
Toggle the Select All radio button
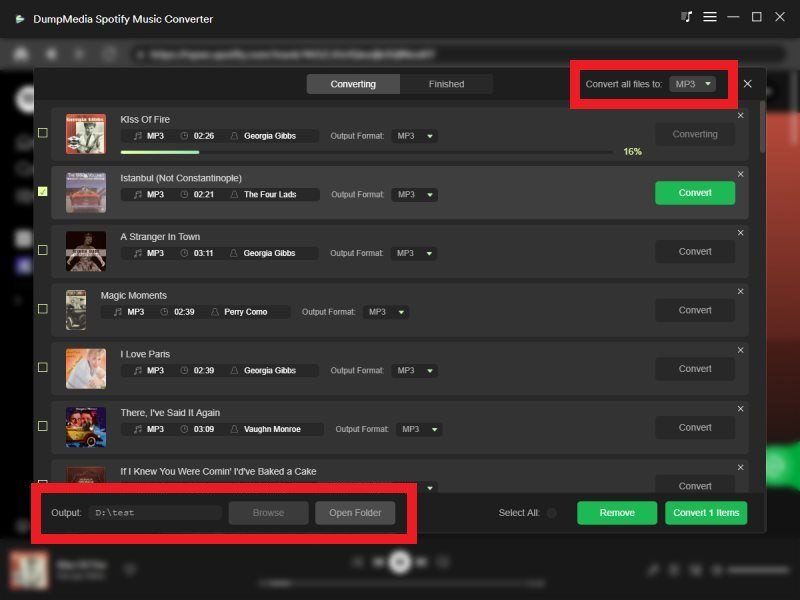click(552, 513)
